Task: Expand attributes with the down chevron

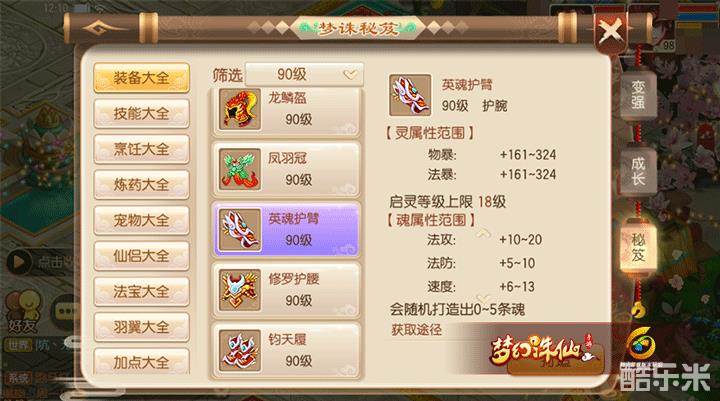Action: (x=483, y=299)
